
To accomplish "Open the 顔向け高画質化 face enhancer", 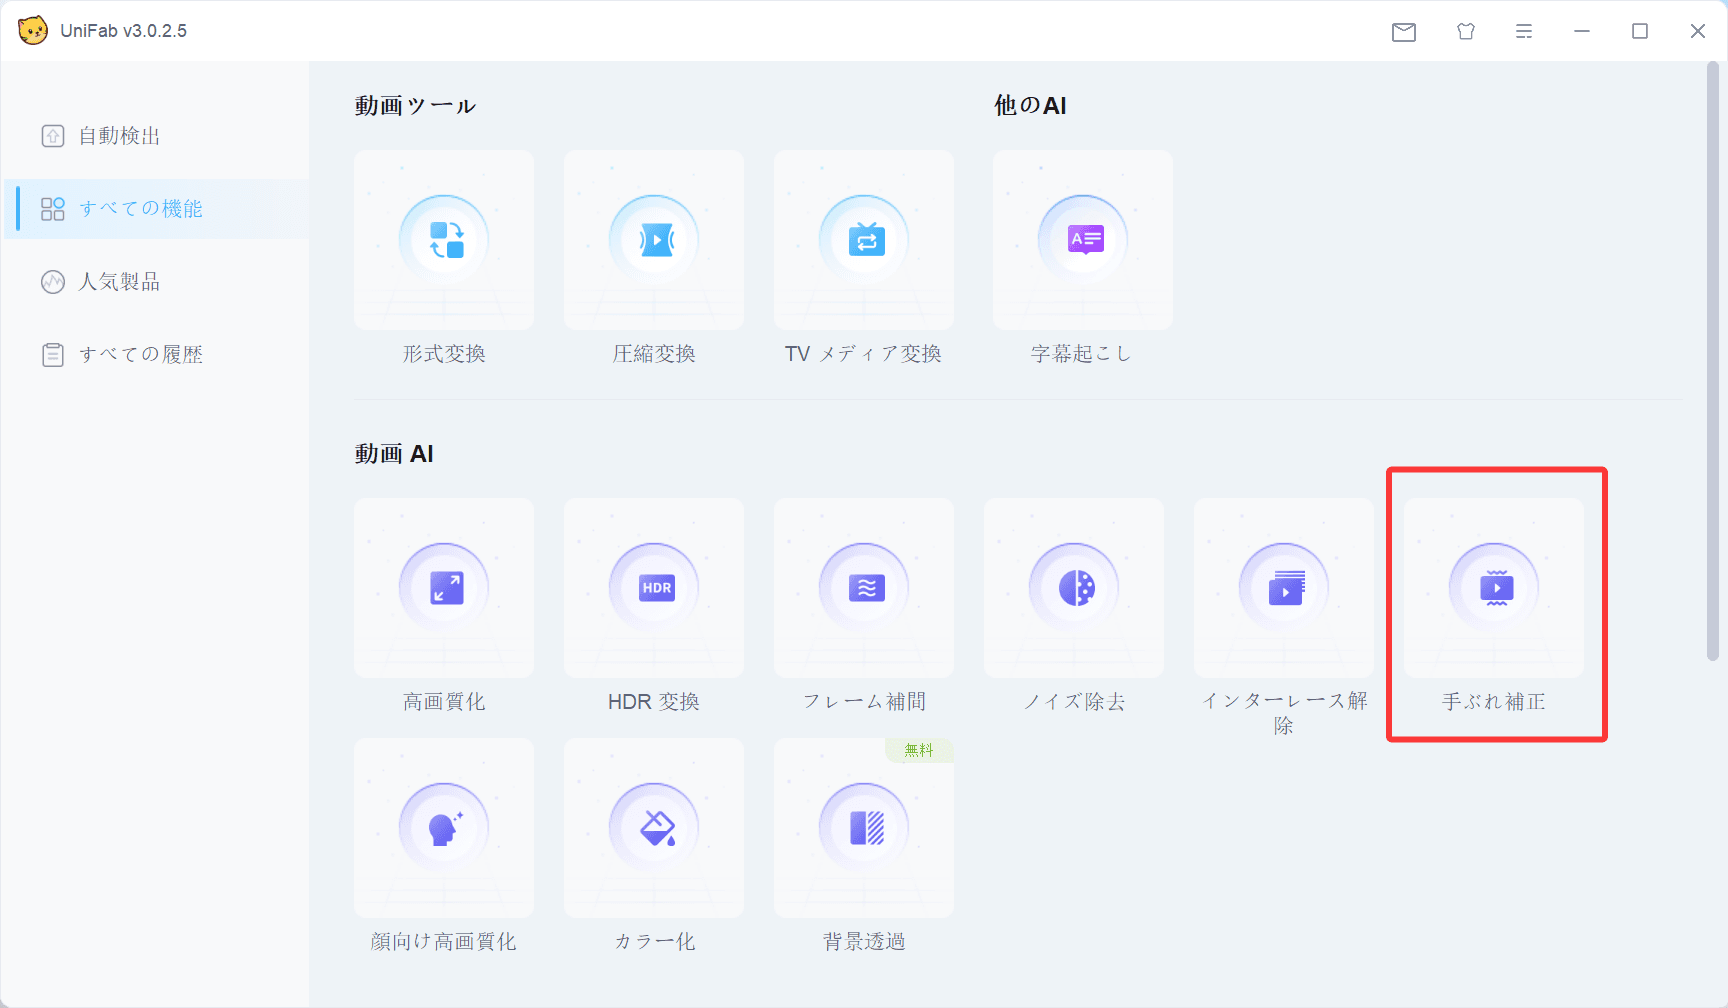I will [x=444, y=828].
